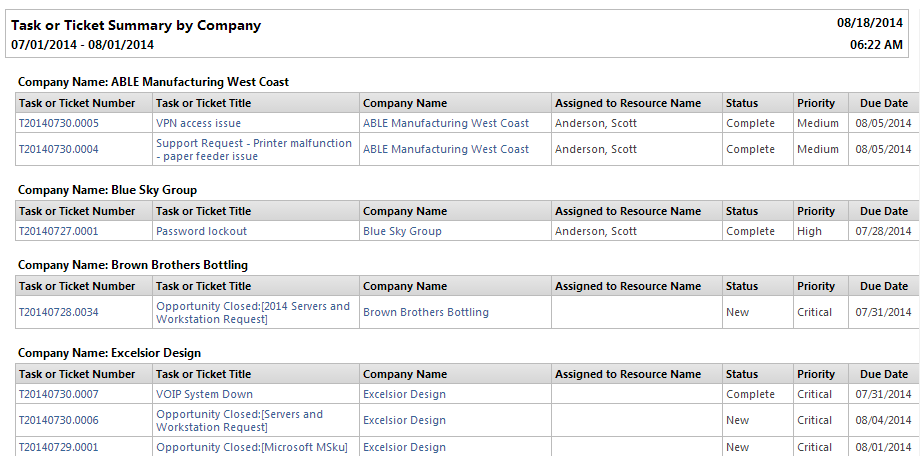The image size is (920, 456).
Task: Open ticket T20140729.0001
Action: 59,447
